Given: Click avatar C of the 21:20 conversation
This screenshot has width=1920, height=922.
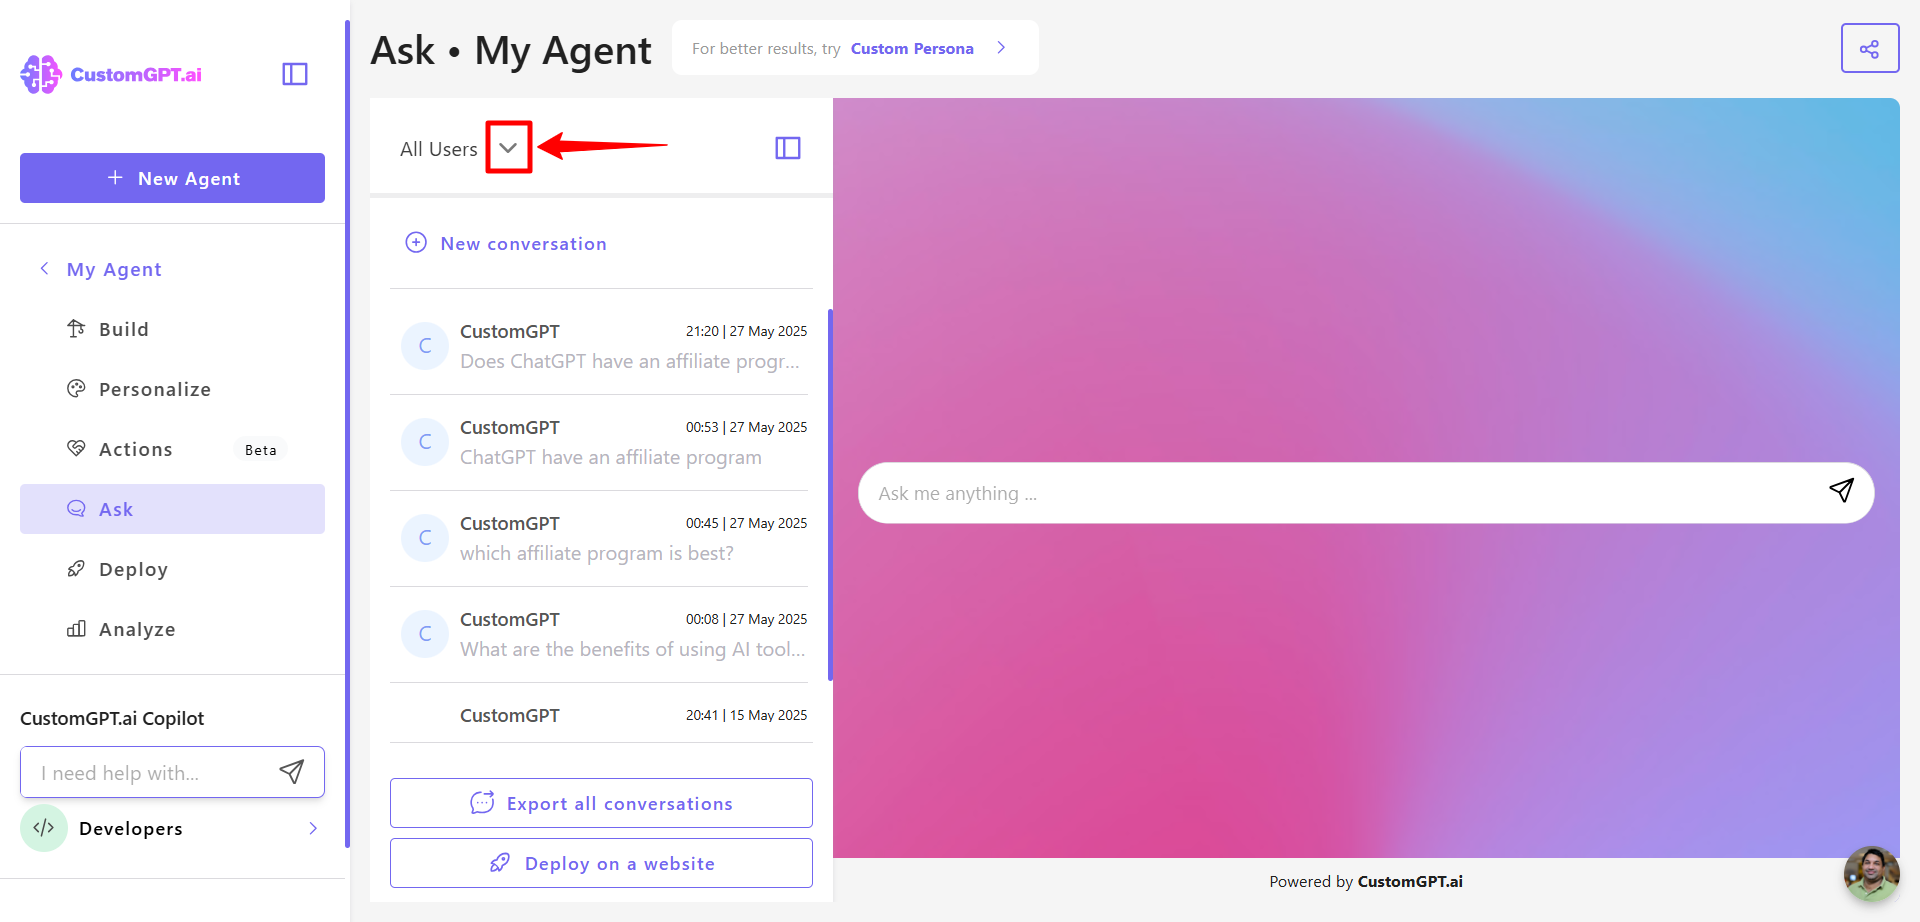Looking at the screenshot, I should [x=425, y=346].
